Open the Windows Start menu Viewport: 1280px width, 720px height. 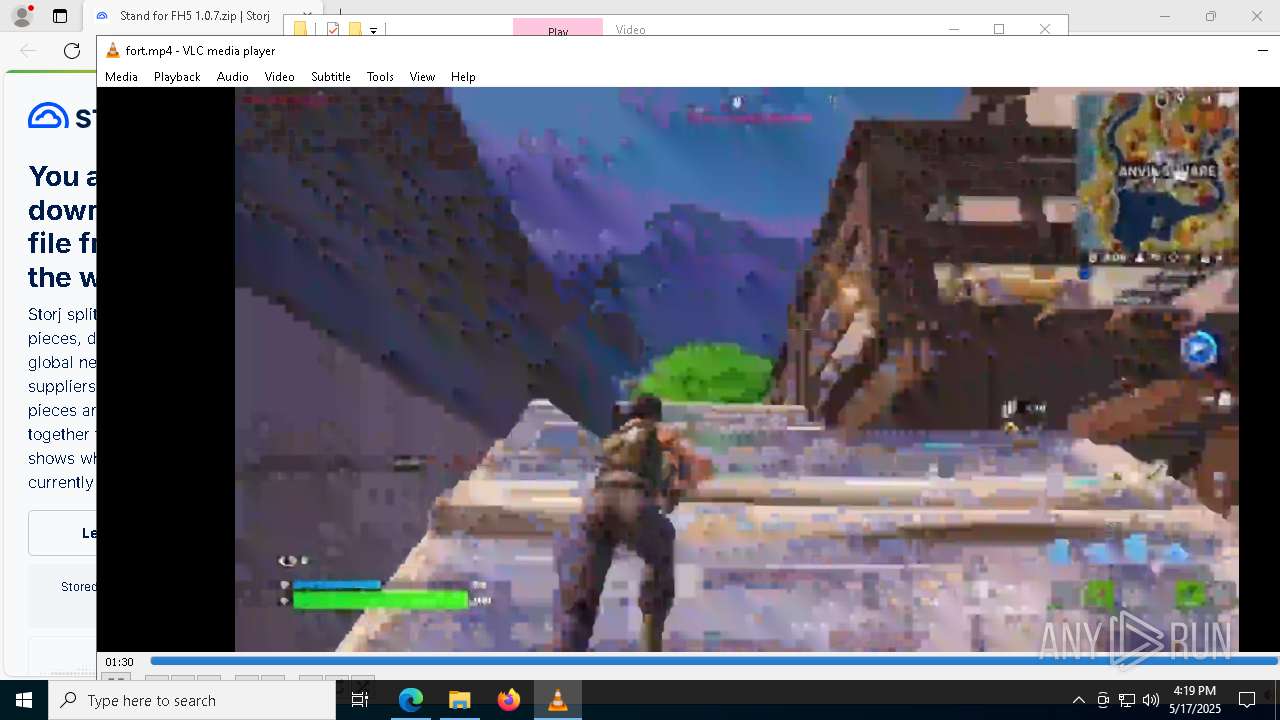tap(24, 700)
